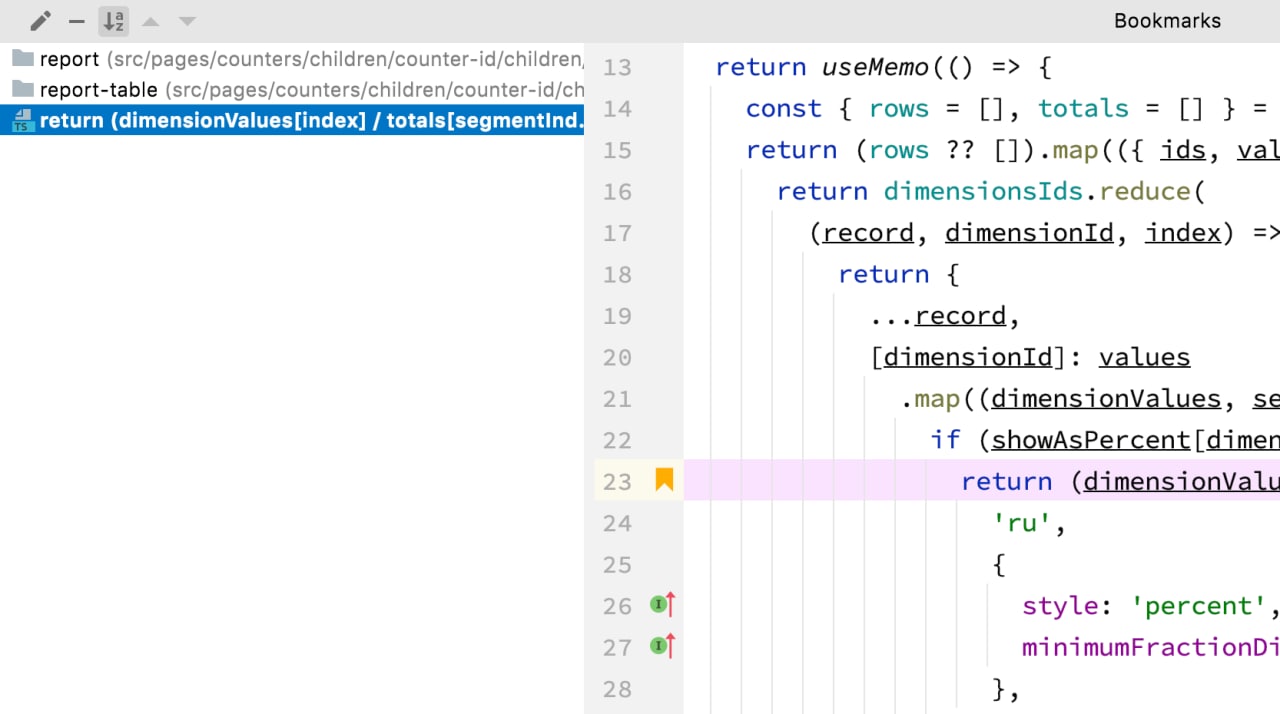Click useMemo on line 13
Viewport: 1280px width, 714px height.
(876, 67)
